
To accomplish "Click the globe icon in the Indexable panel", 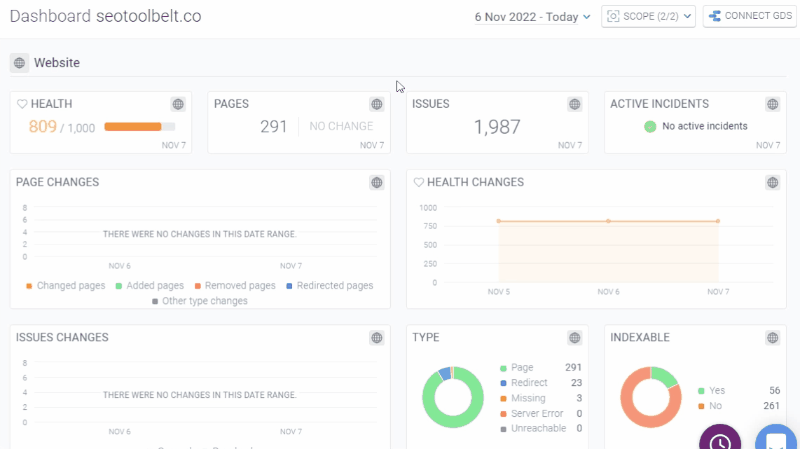I will coord(772,338).
